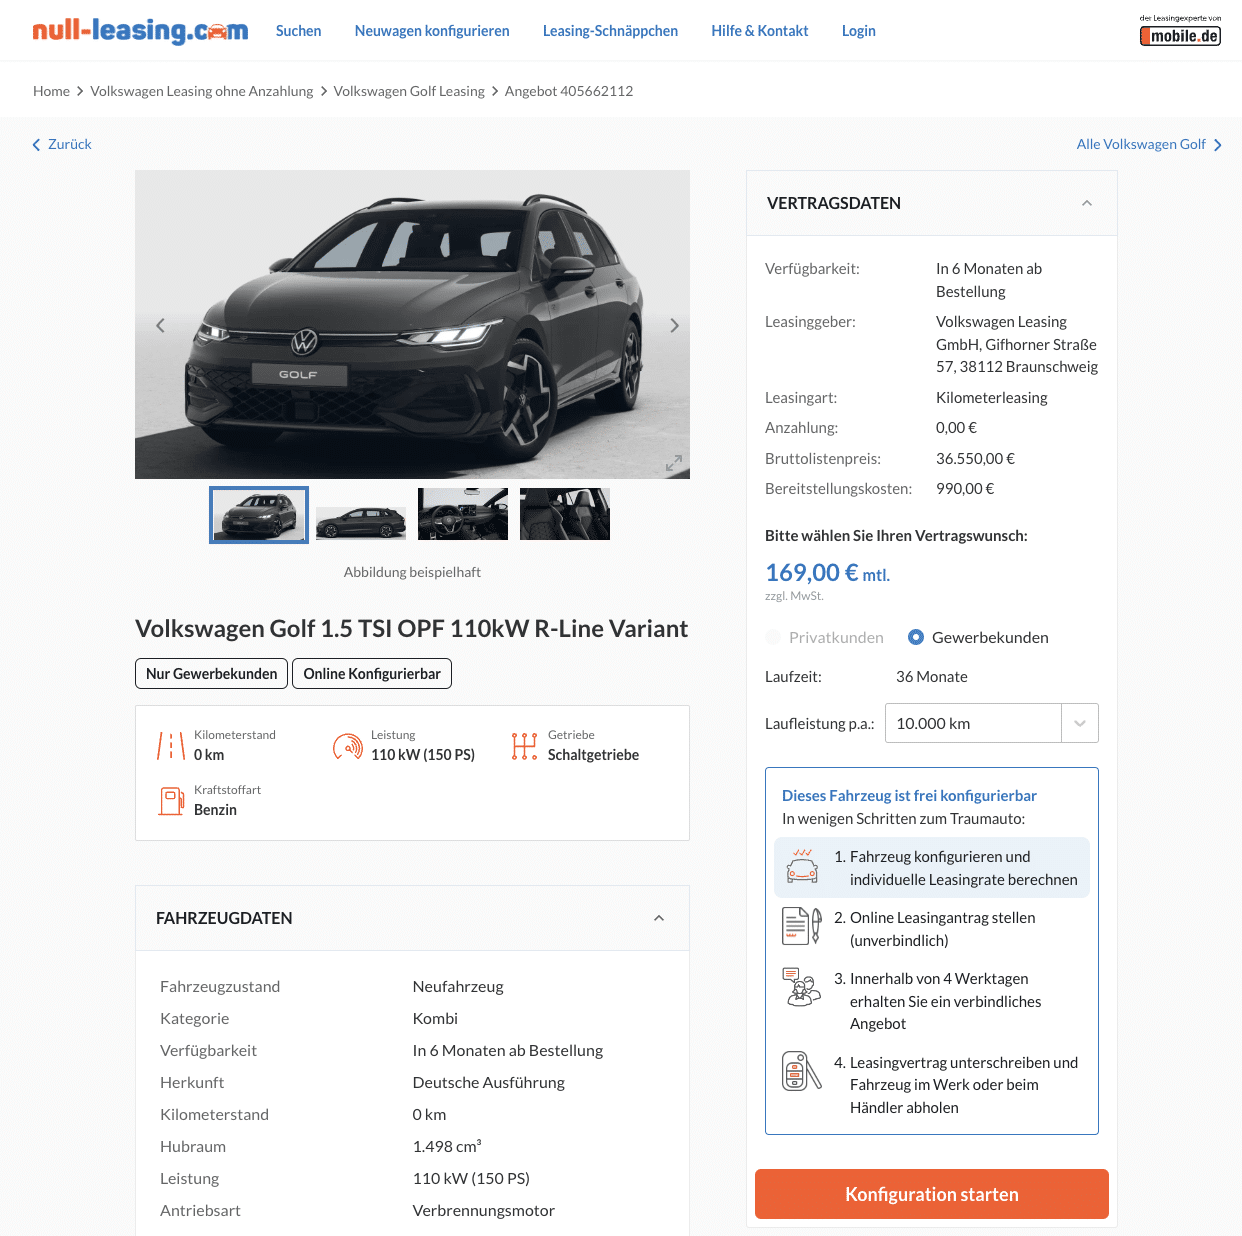Screen dimensions: 1242x1236
Task: Click the Kraftstoffart fuel pump icon
Action: click(171, 801)
